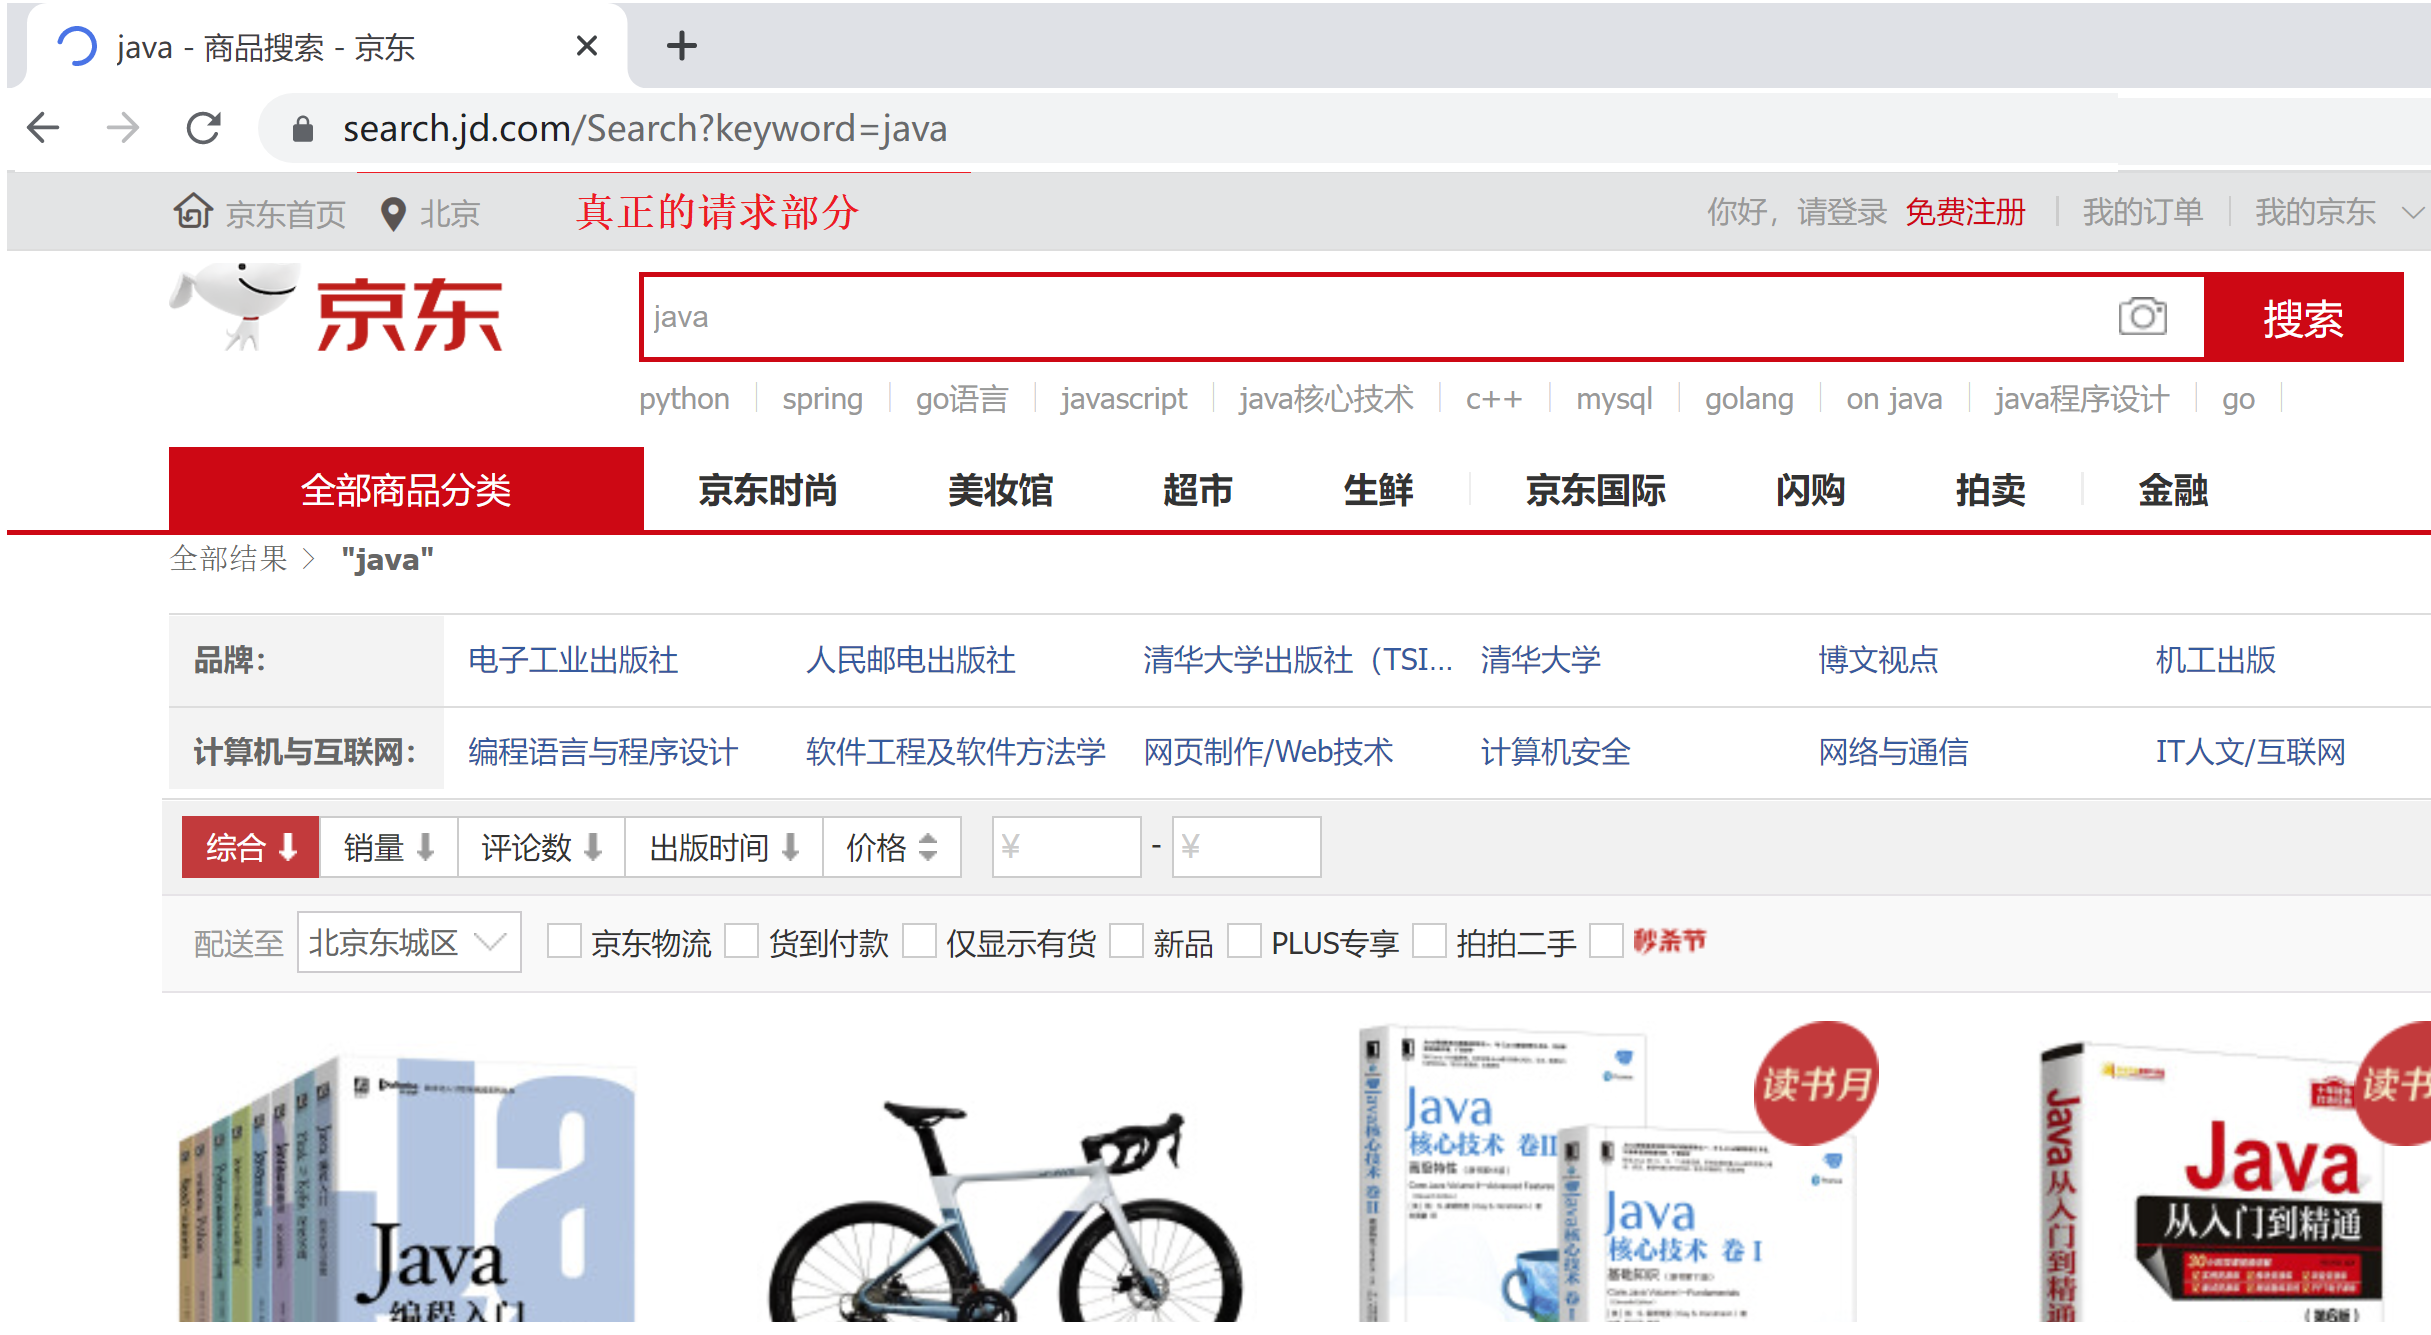The width and height of the screenshot is (2431, 1335).
Task: Filter by brand 博文视点
Action: click(1878, 660)
